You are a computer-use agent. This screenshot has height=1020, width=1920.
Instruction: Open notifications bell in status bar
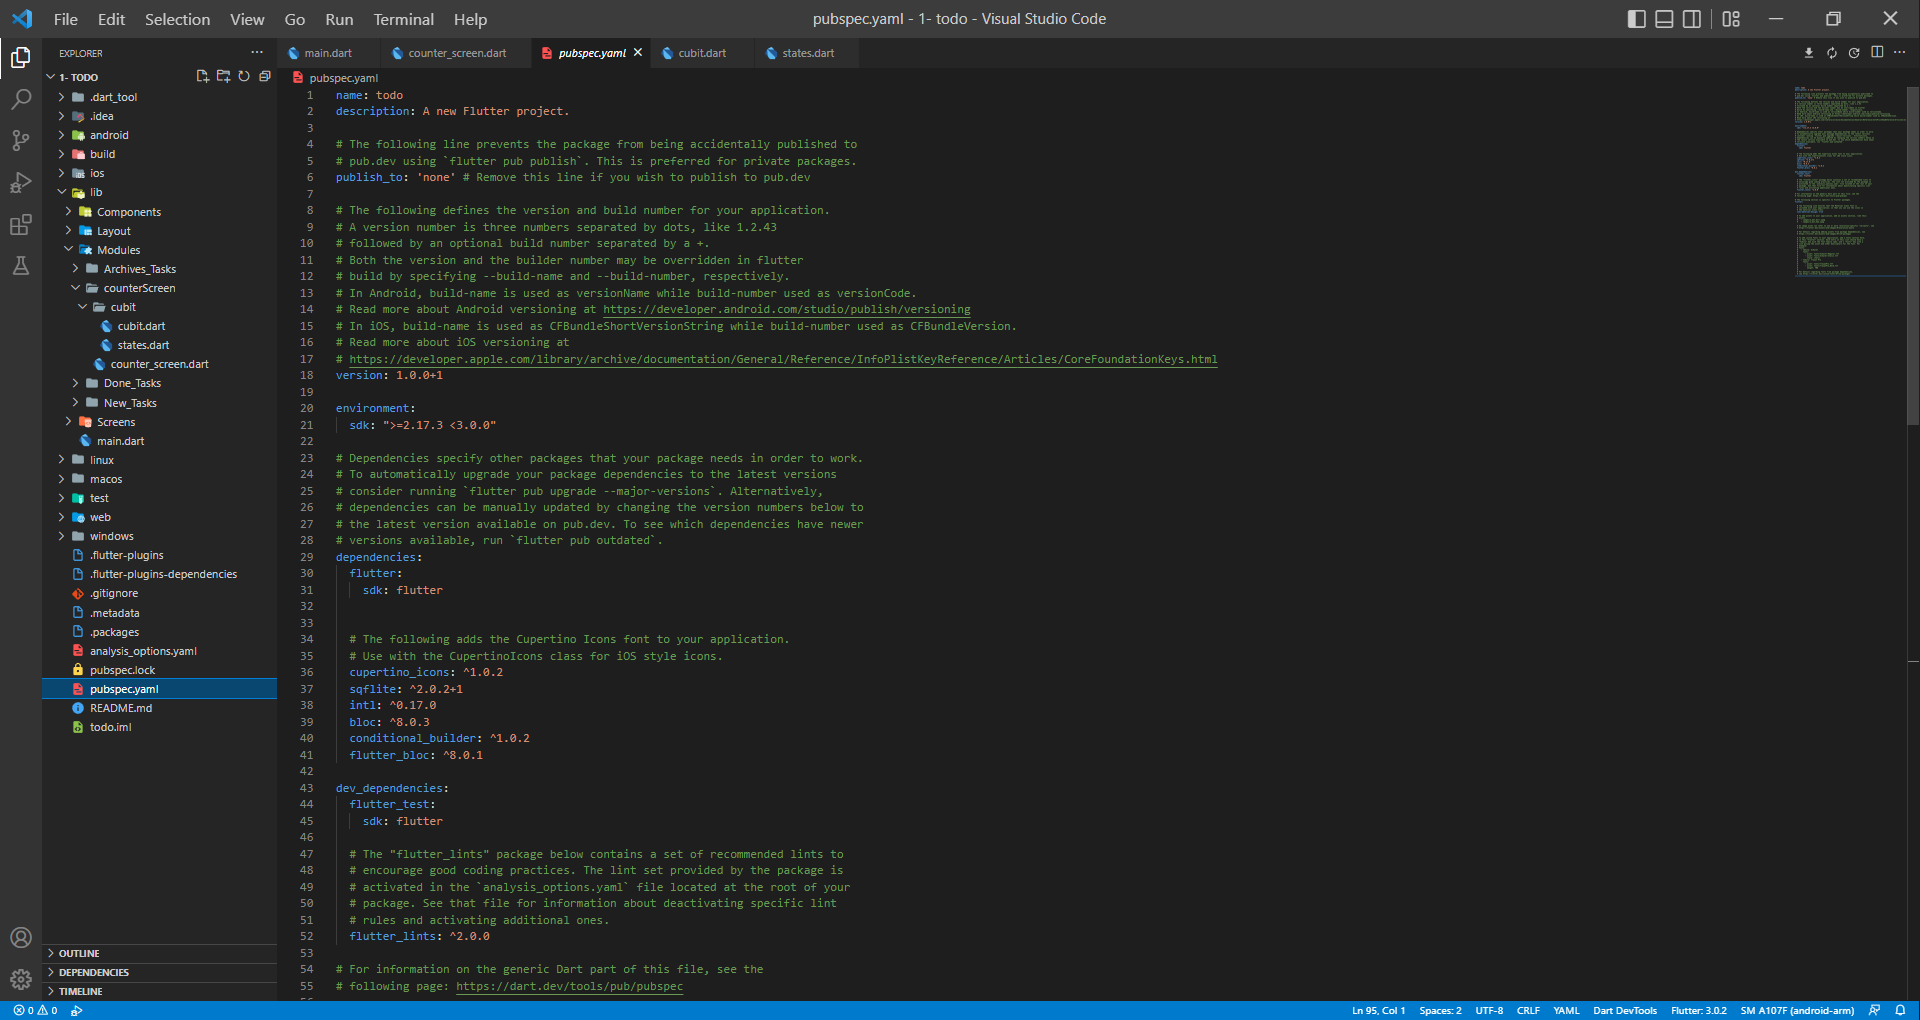click(x=1900, y=1010)
